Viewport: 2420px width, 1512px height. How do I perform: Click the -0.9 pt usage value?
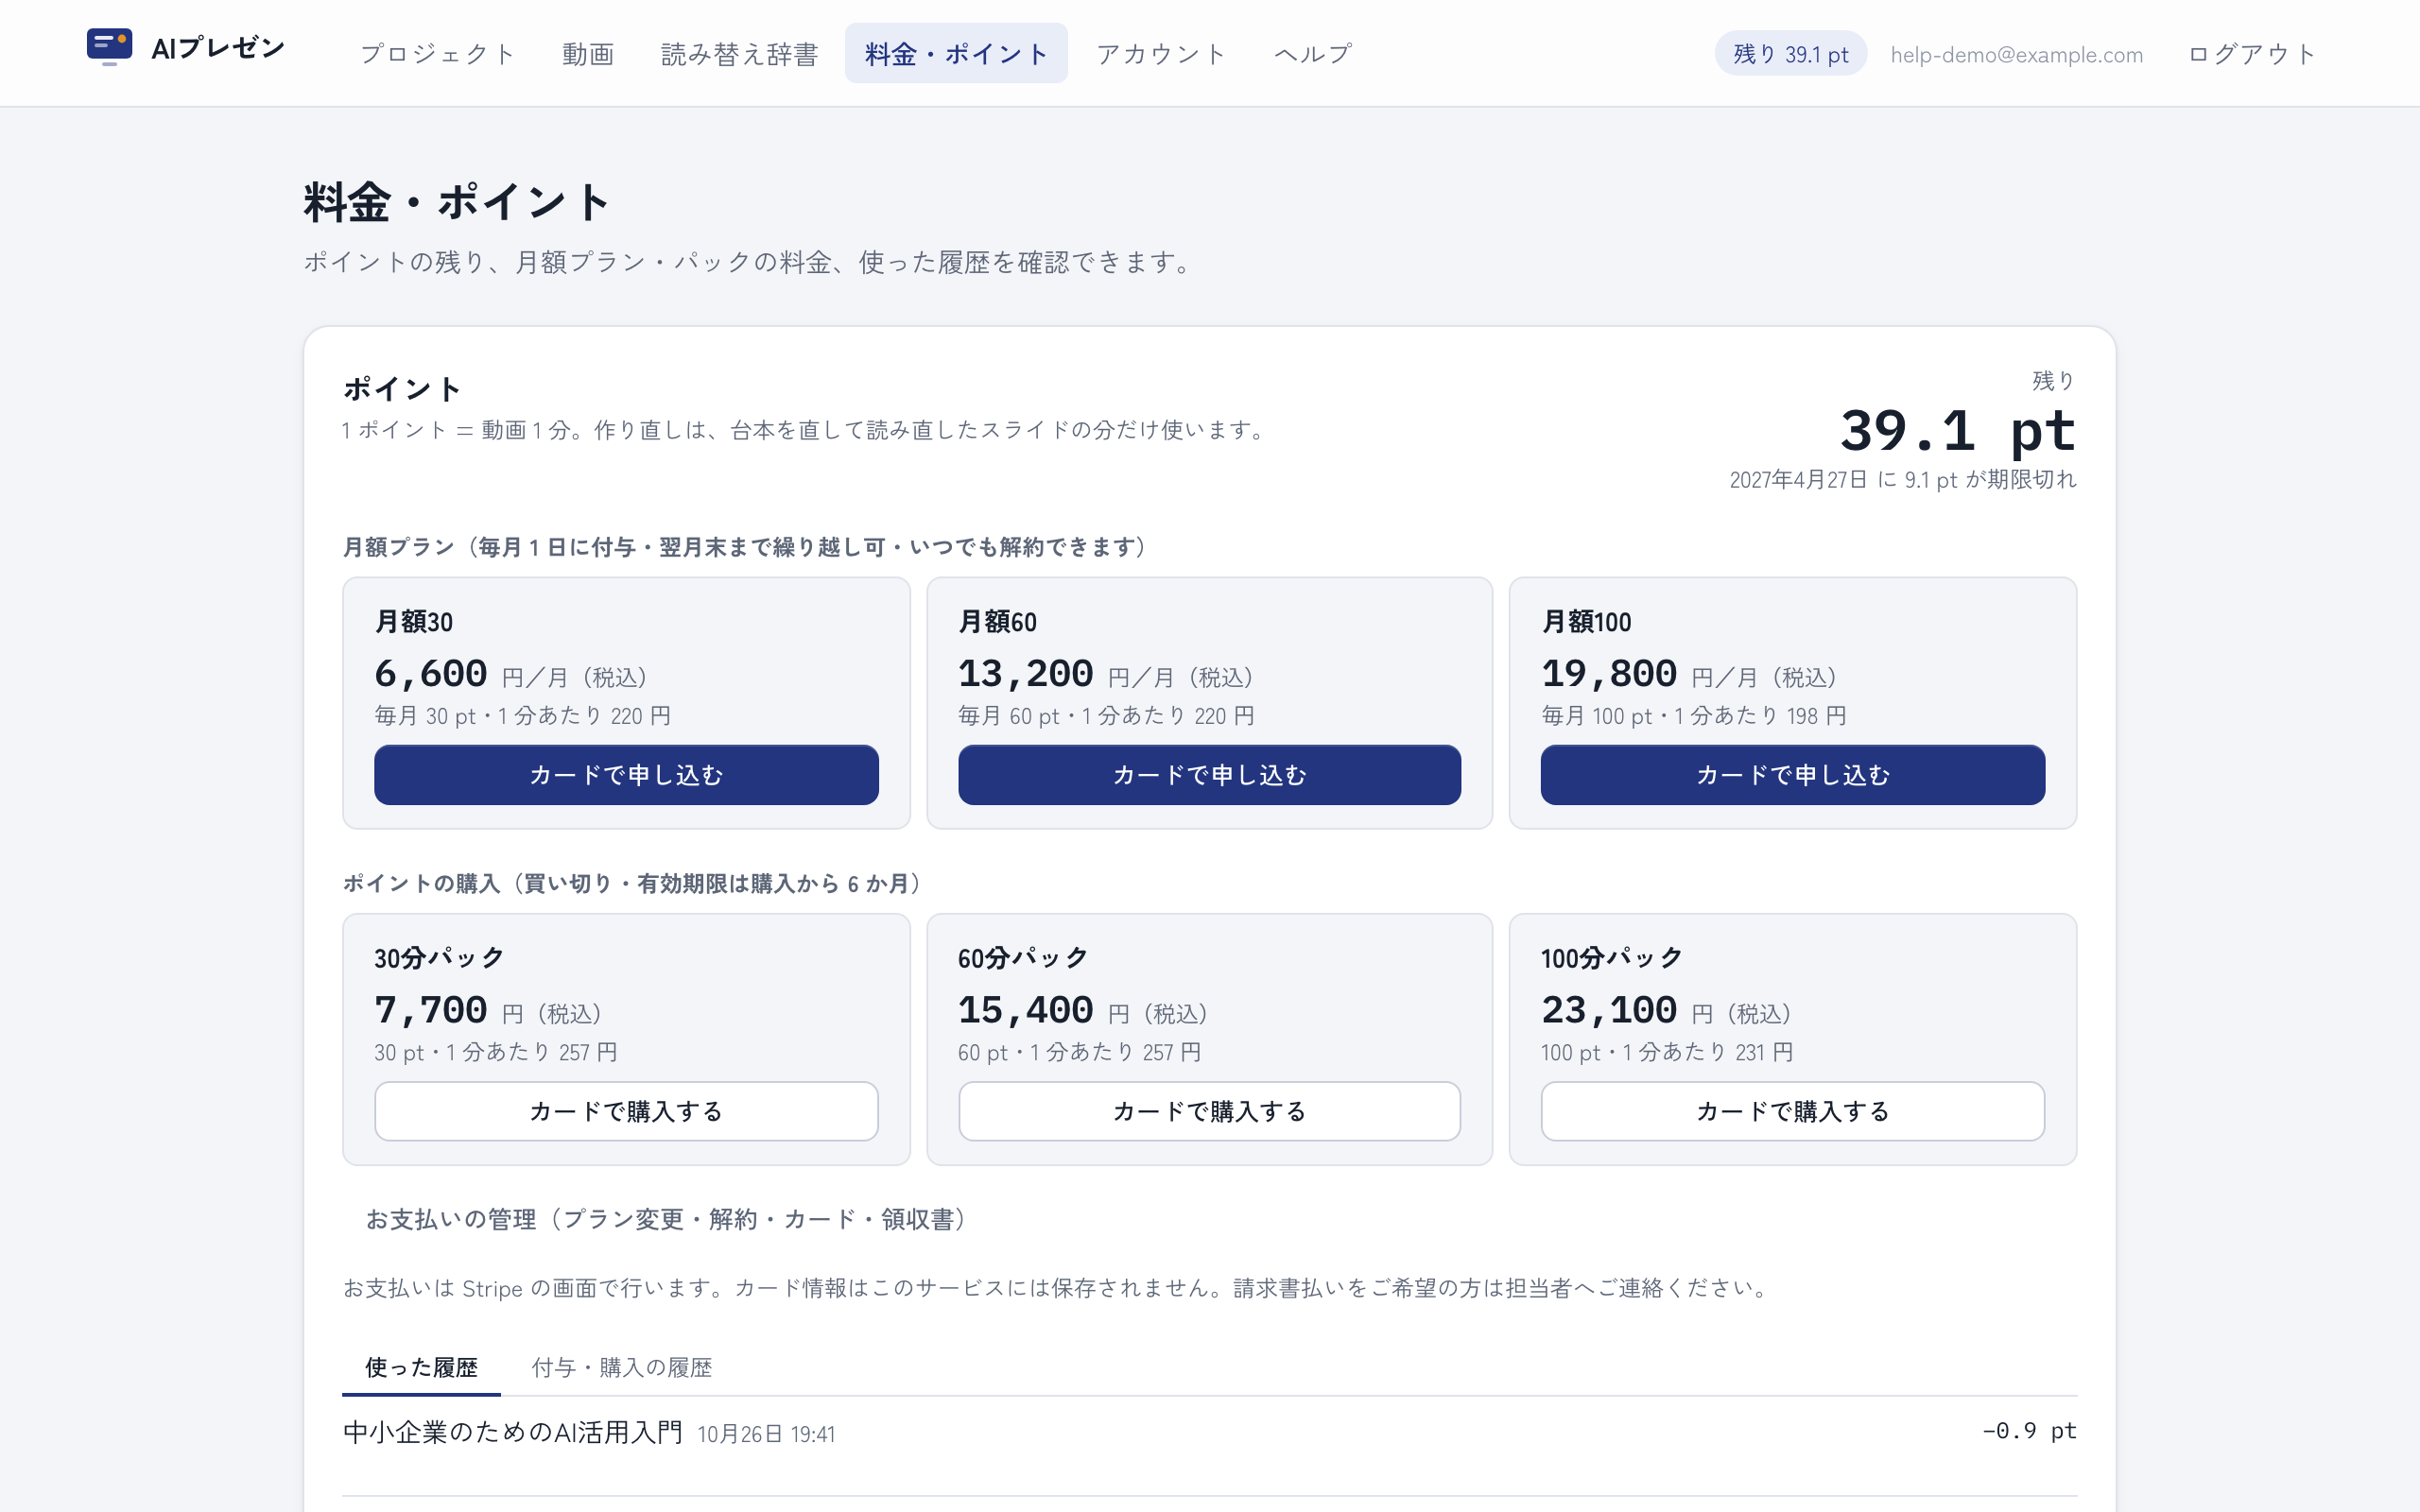click(2029, 1431)
